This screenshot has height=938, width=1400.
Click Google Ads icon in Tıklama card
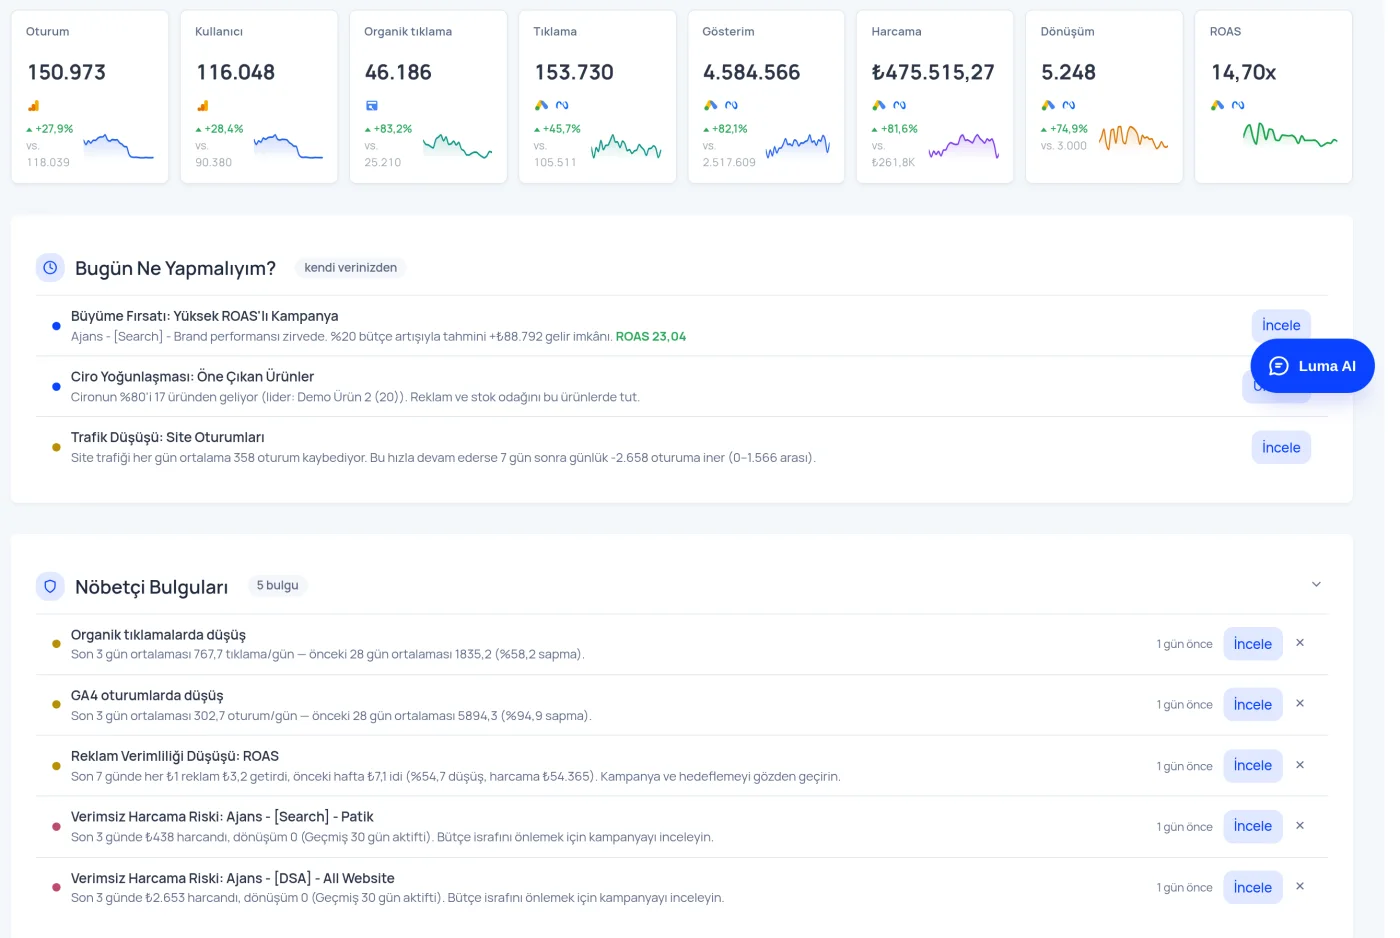pos(541,105)
